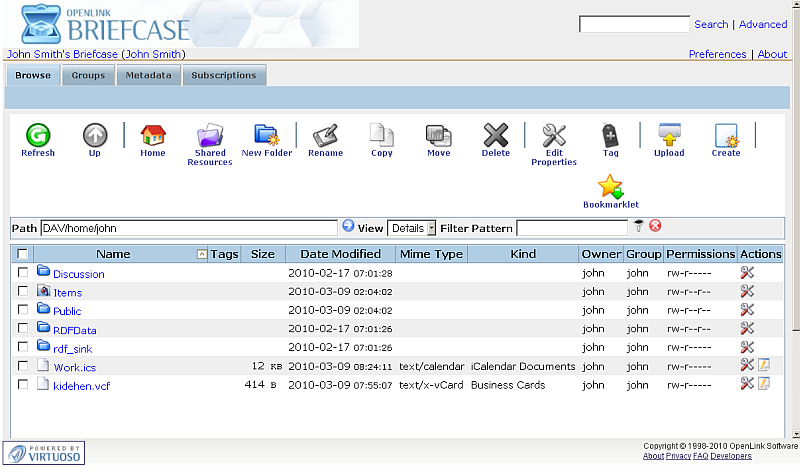Switch to the Groups tab
The width and height of the screenshot is (800, 476).
point(88,75)
